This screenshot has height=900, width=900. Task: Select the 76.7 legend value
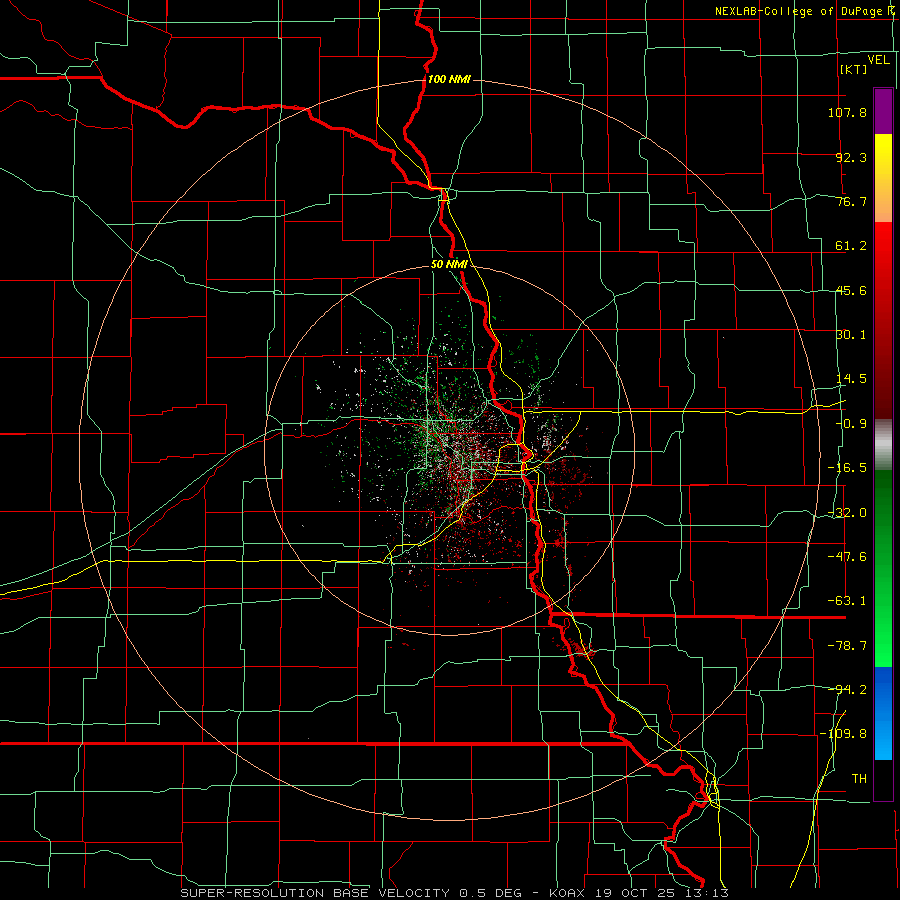851,201
